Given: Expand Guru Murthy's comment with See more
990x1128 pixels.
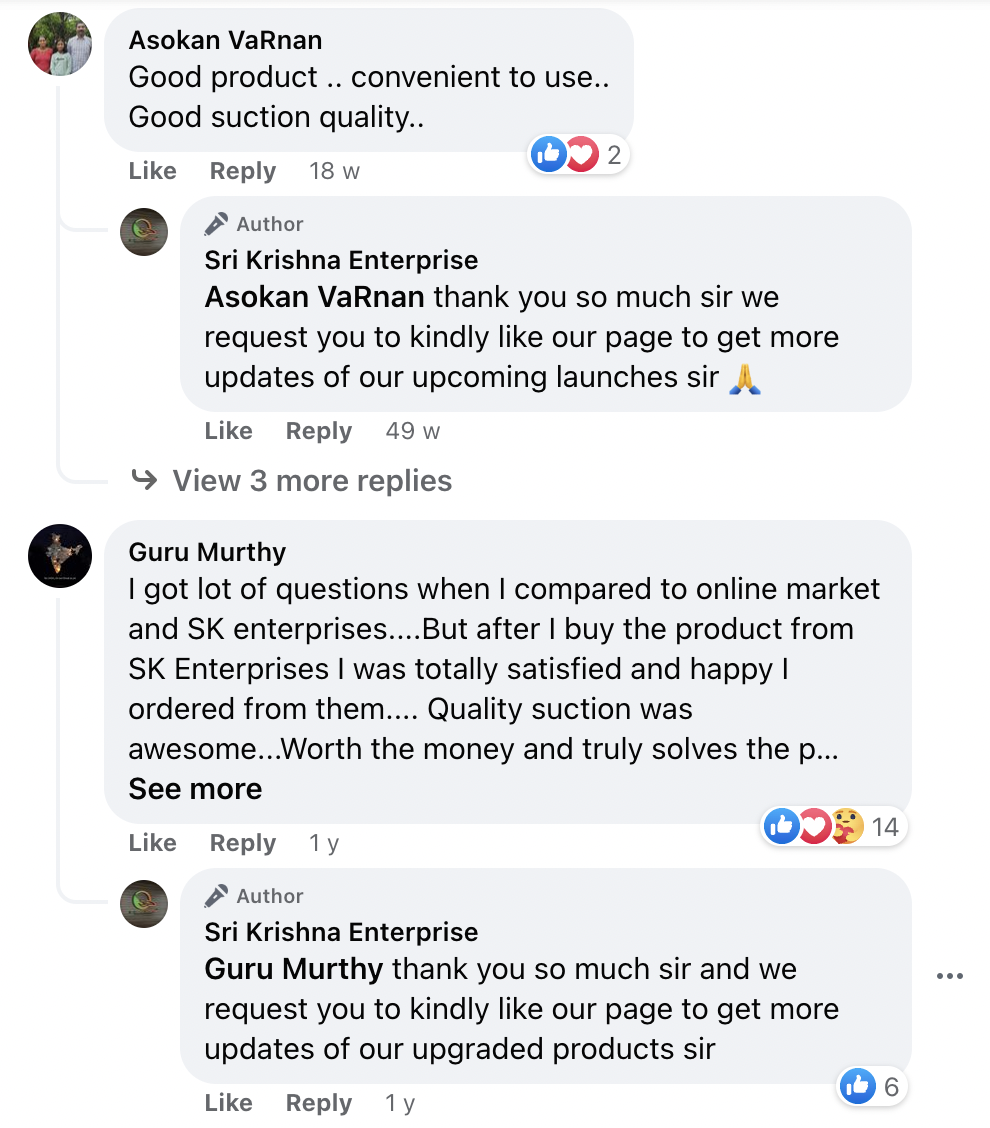Looking at the screenshot, I should pyautogui.click(x=195, y=789).
